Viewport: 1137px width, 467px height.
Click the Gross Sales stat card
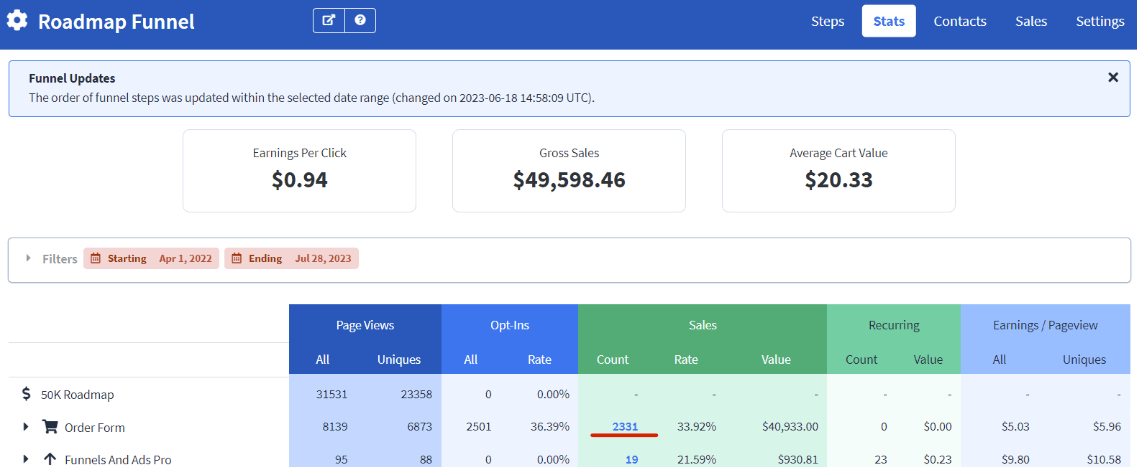tap(568, 170)
